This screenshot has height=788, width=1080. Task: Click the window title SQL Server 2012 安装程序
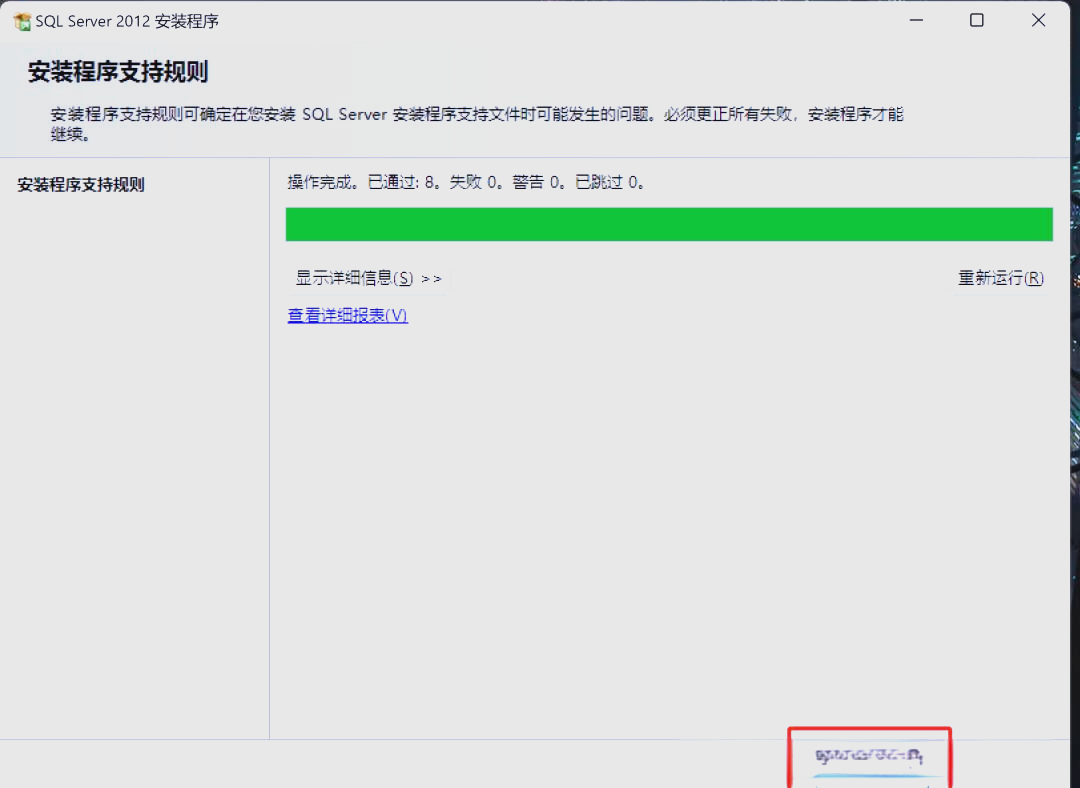tap(127, 21)
